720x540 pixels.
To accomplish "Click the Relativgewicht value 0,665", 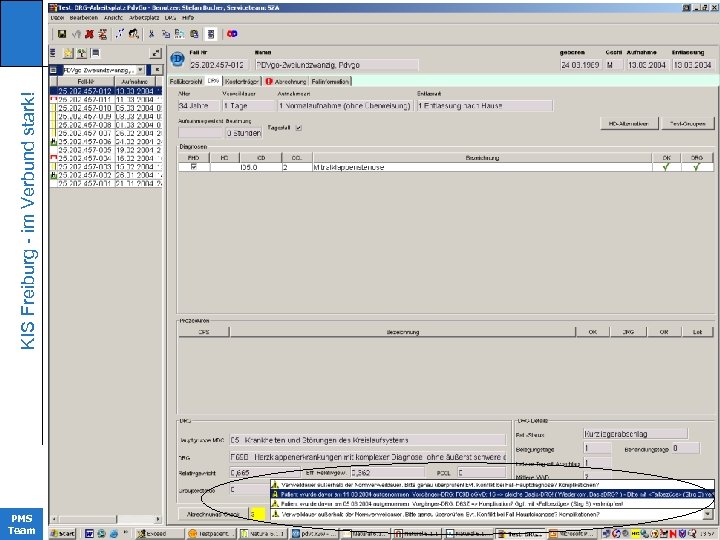I will [x=264, y=472].
